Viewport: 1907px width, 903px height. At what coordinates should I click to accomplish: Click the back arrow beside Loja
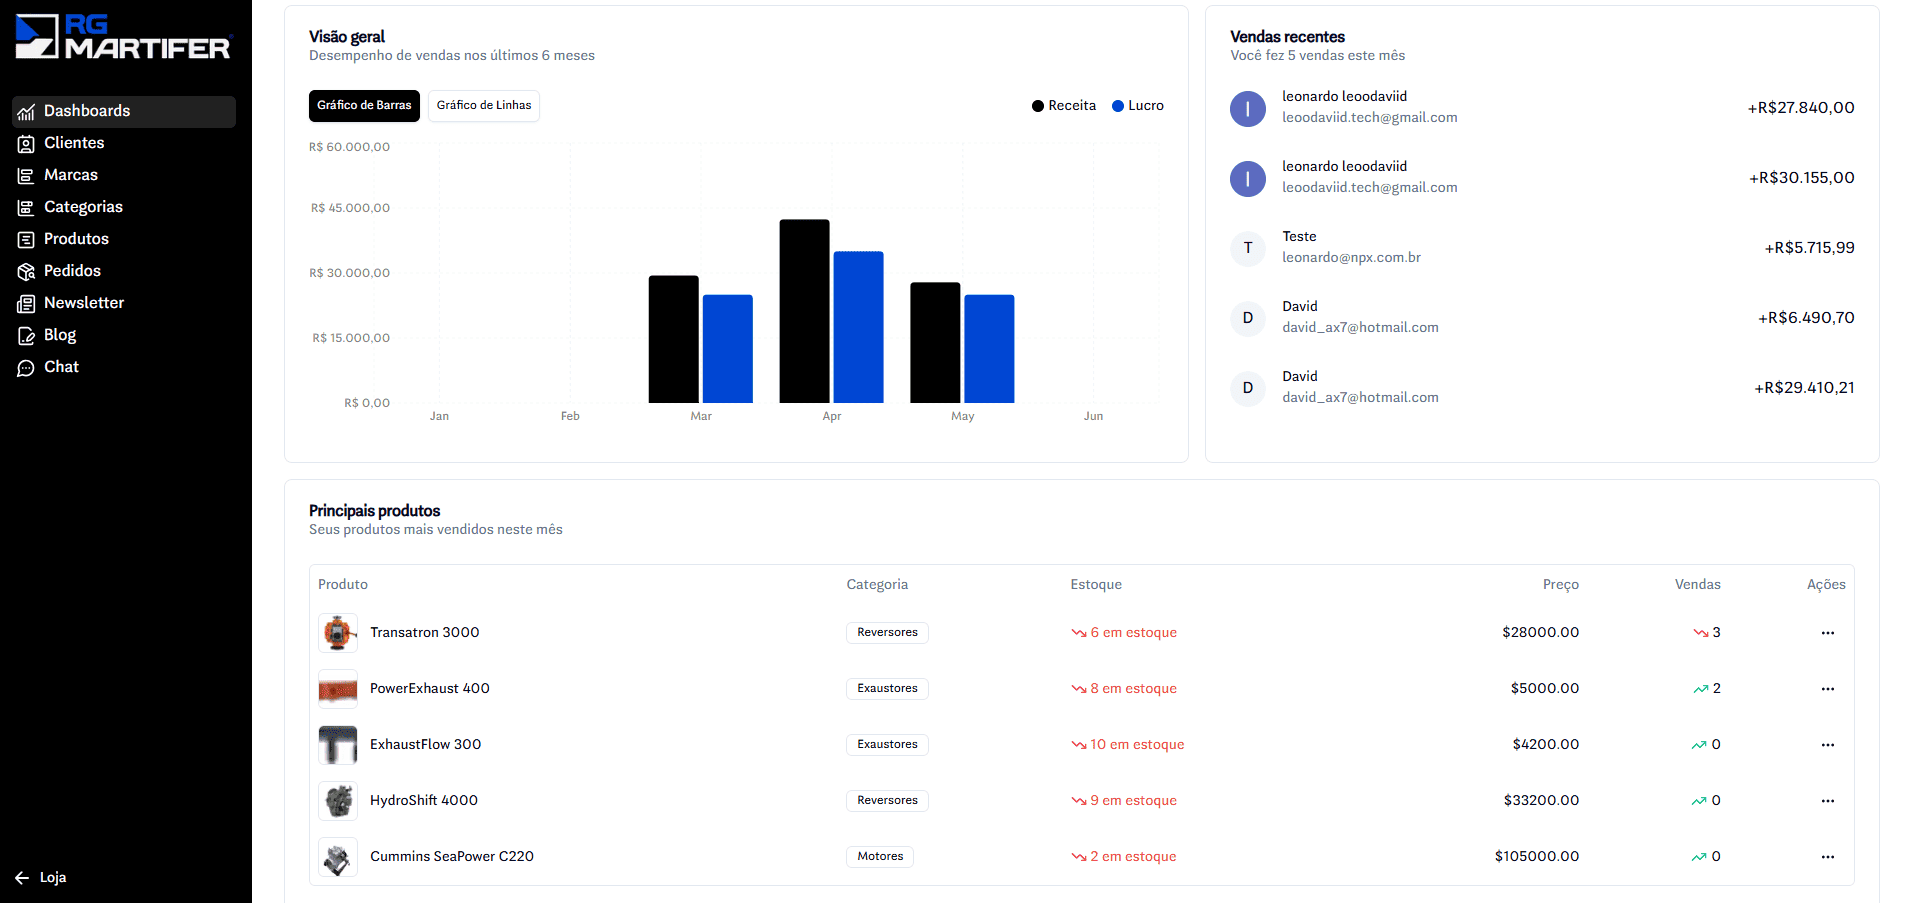(22, 878)
